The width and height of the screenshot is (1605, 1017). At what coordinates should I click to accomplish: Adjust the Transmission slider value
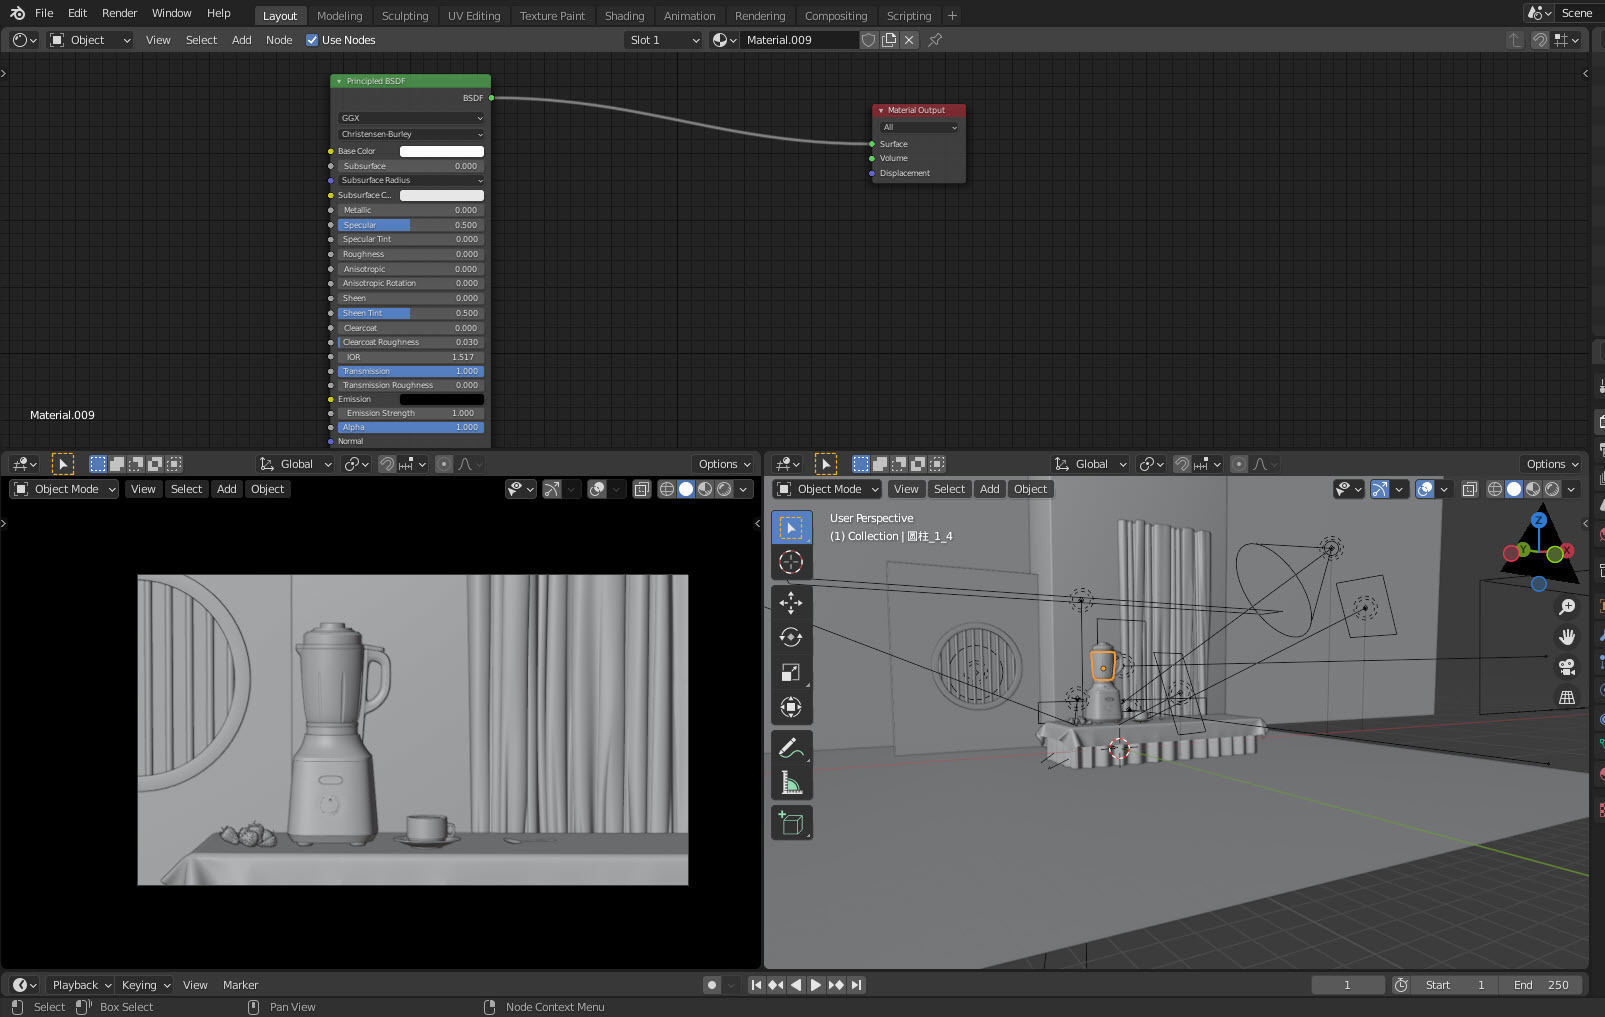(411, 371)
